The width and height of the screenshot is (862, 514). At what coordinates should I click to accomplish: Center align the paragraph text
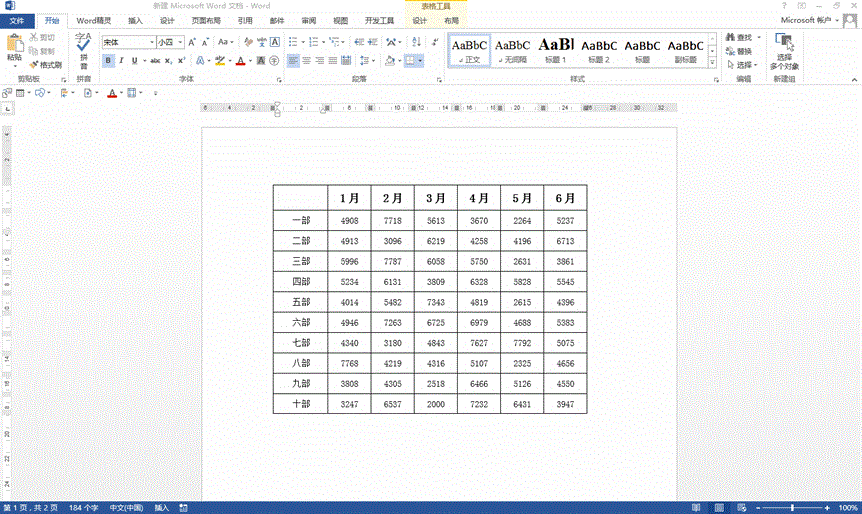click(307, 61)
